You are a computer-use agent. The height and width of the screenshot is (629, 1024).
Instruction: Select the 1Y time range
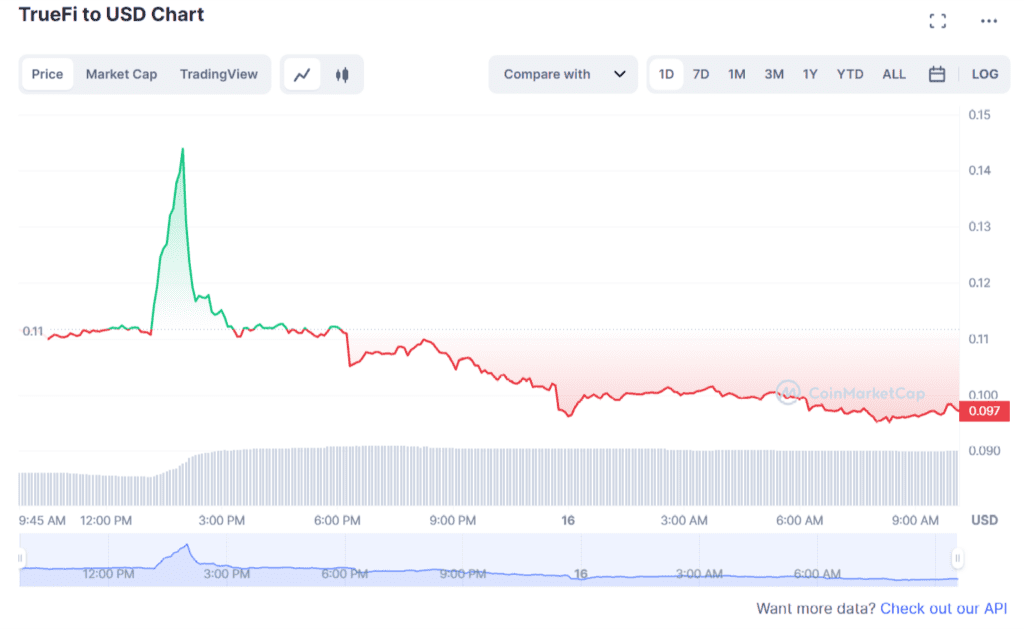coord(810,74)
